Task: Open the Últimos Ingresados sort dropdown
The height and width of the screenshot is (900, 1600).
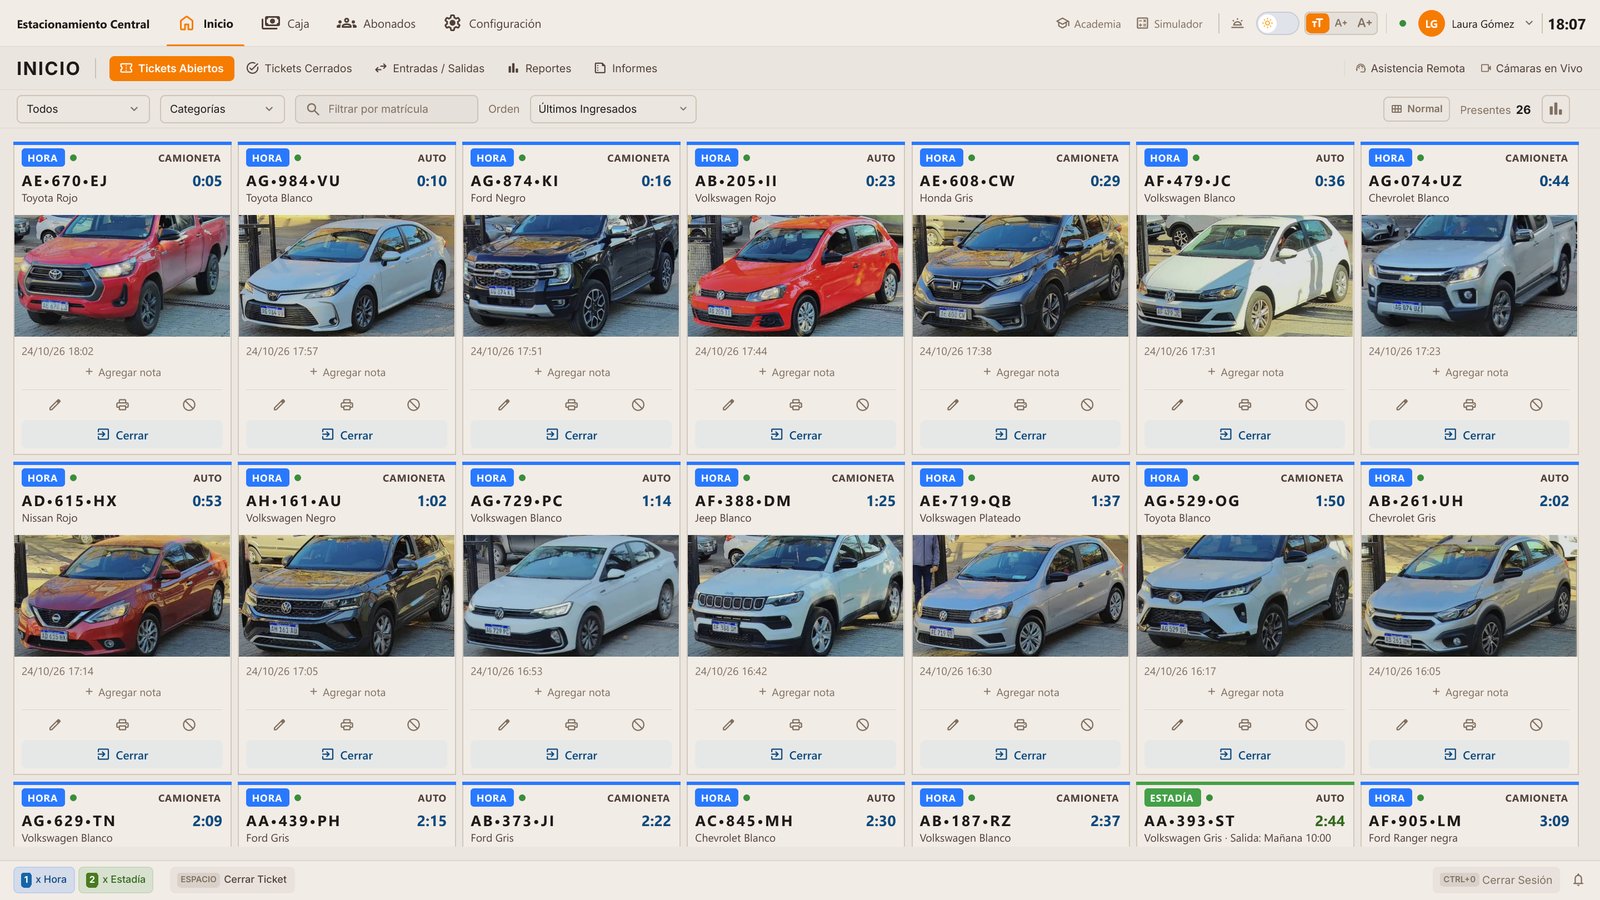Action: (x=613, y=109)
